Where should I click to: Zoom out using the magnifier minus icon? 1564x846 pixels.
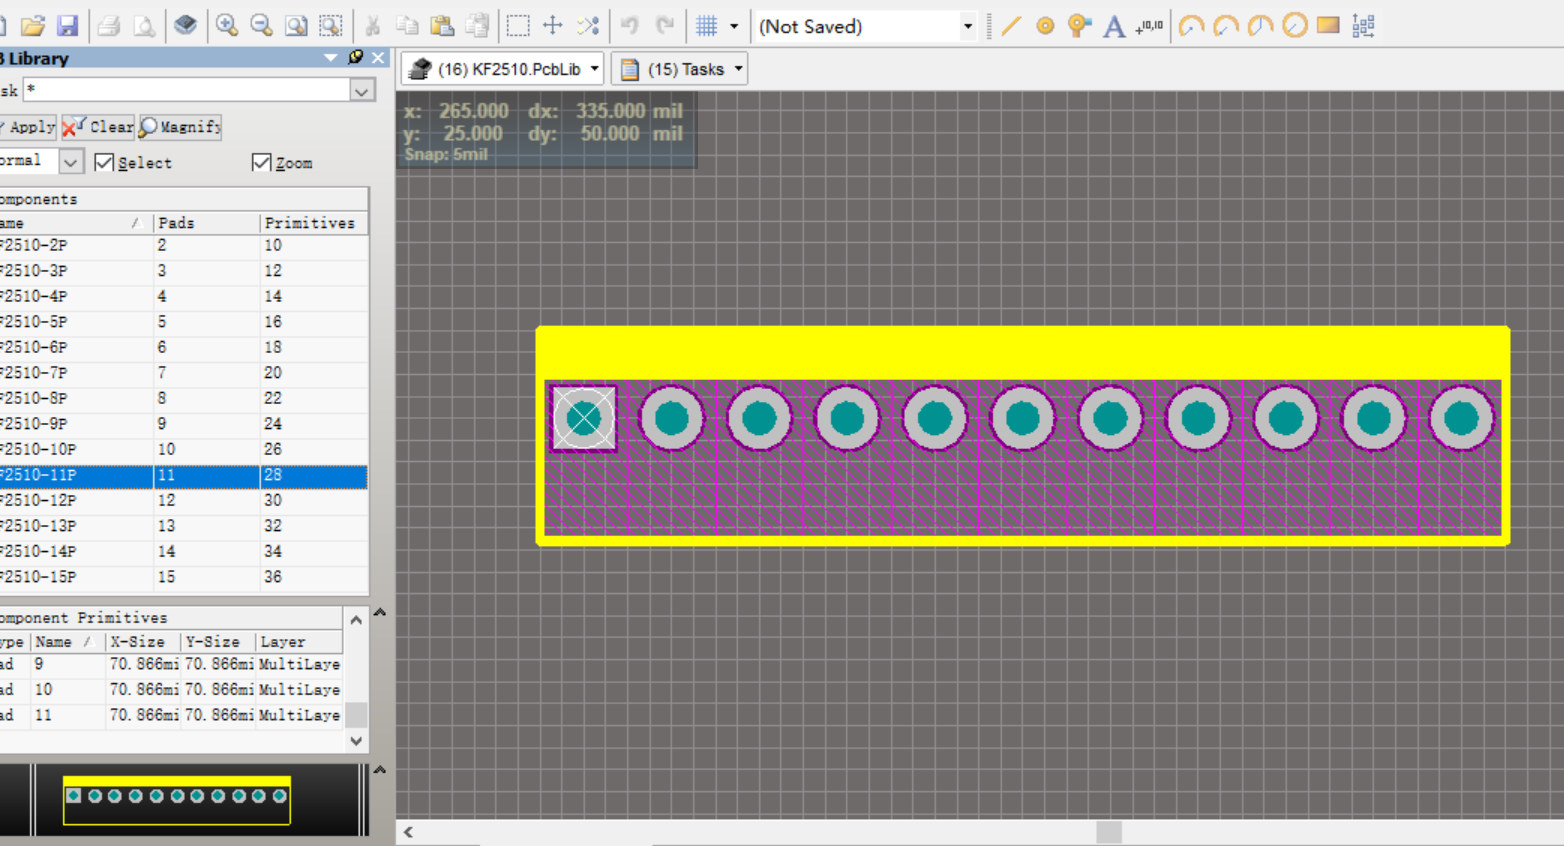click(x=262, y=26)
